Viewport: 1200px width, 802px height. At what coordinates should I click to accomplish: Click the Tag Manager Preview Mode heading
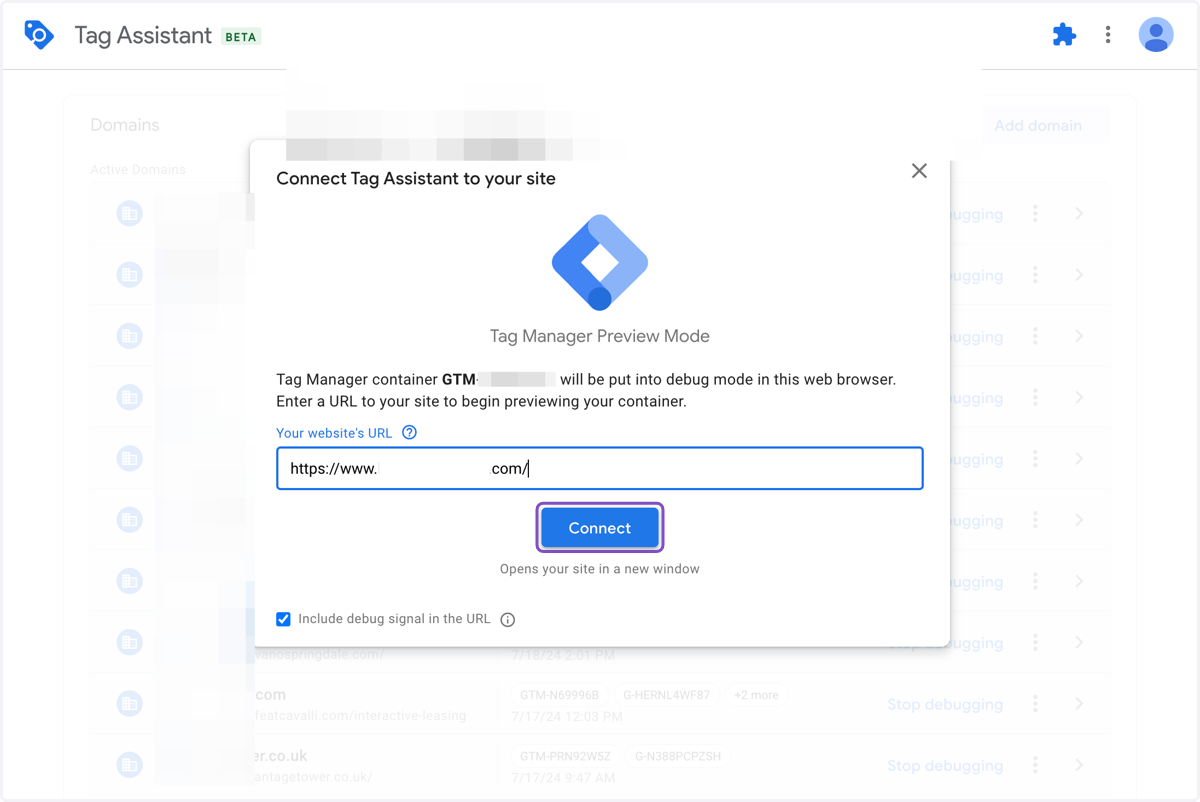tap(600, 336)
